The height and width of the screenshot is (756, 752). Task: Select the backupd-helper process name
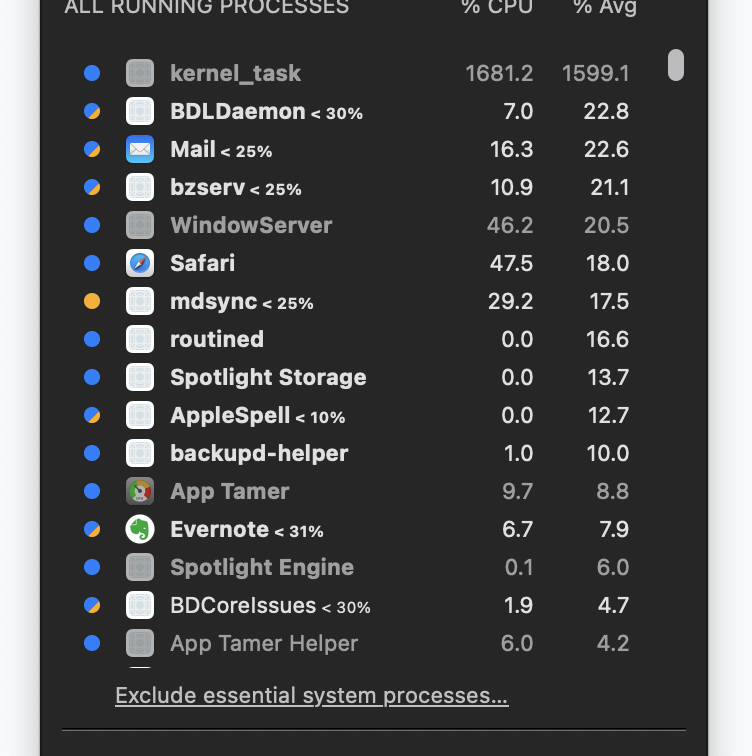(x=259, y=453)
